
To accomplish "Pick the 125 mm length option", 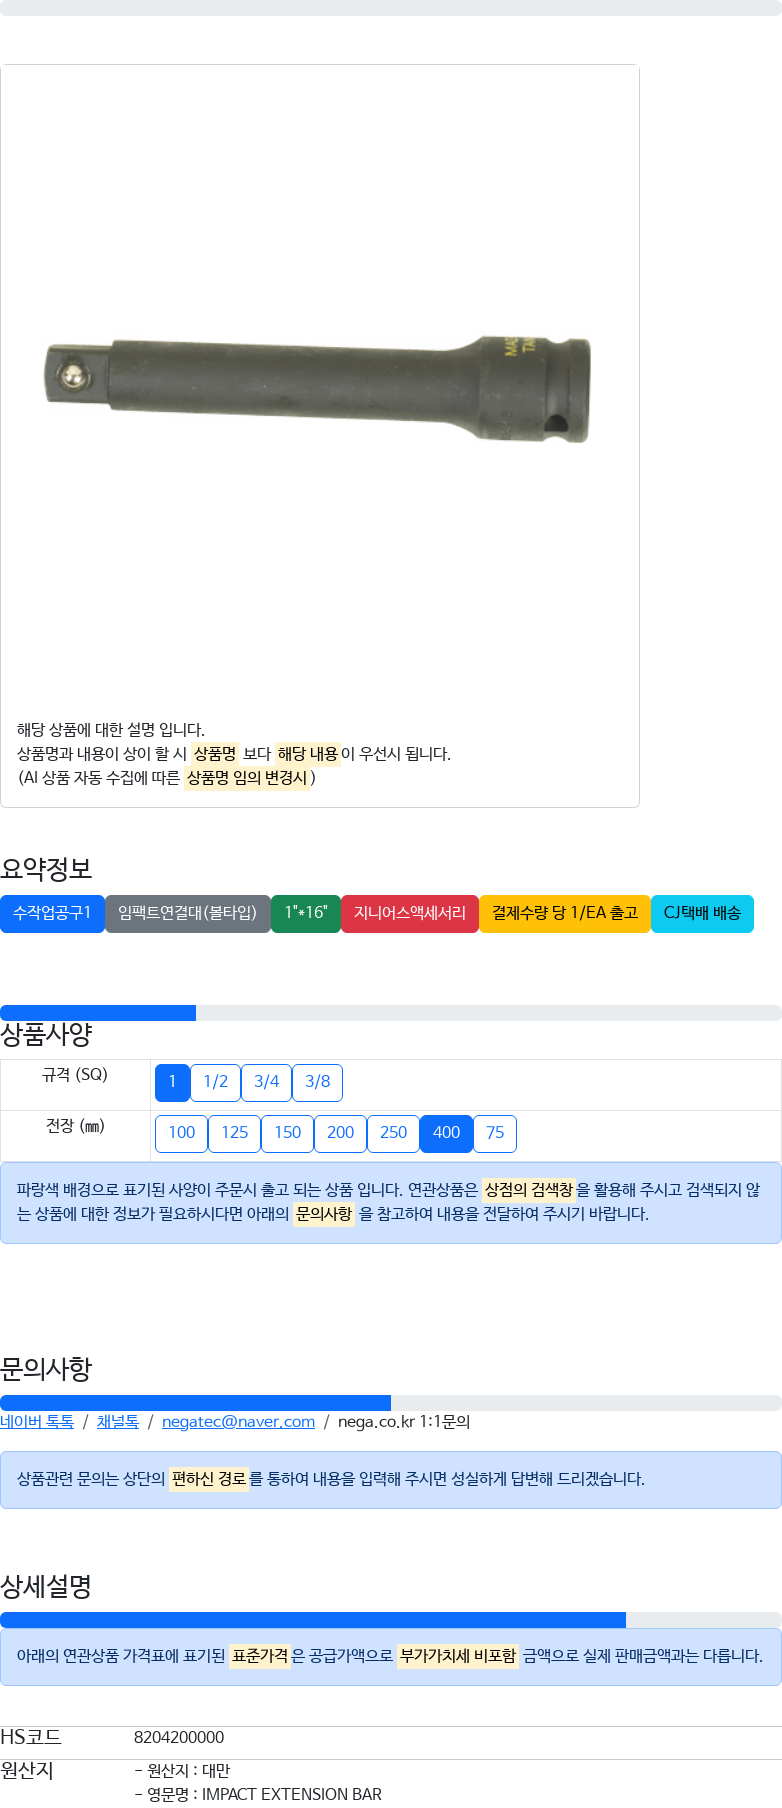I will [x=235, y=1133].
